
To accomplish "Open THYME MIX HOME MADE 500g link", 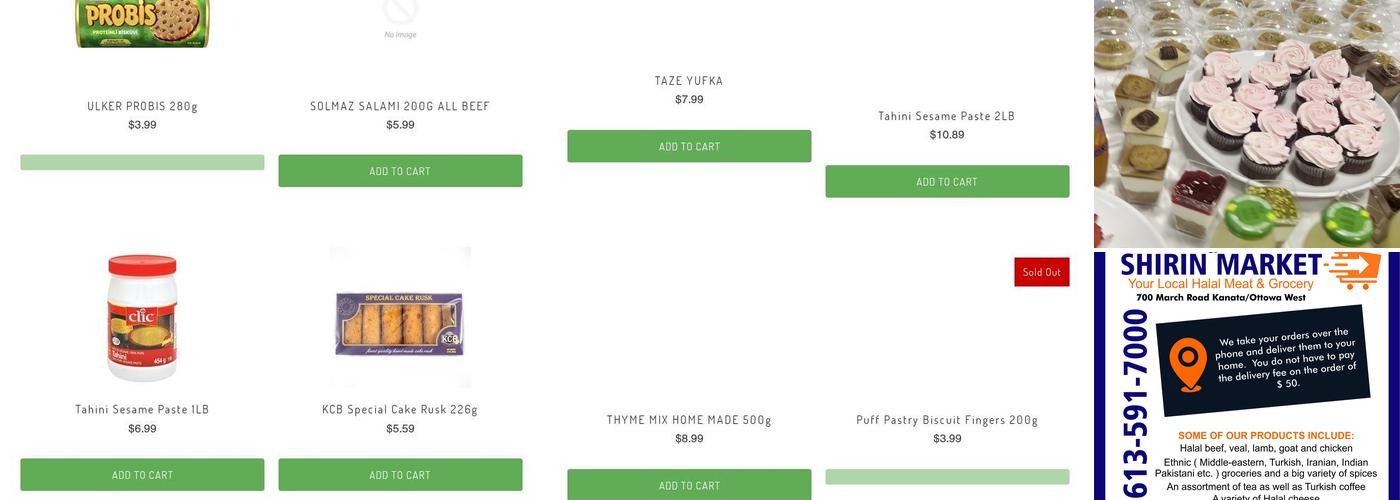I will 689,420.
